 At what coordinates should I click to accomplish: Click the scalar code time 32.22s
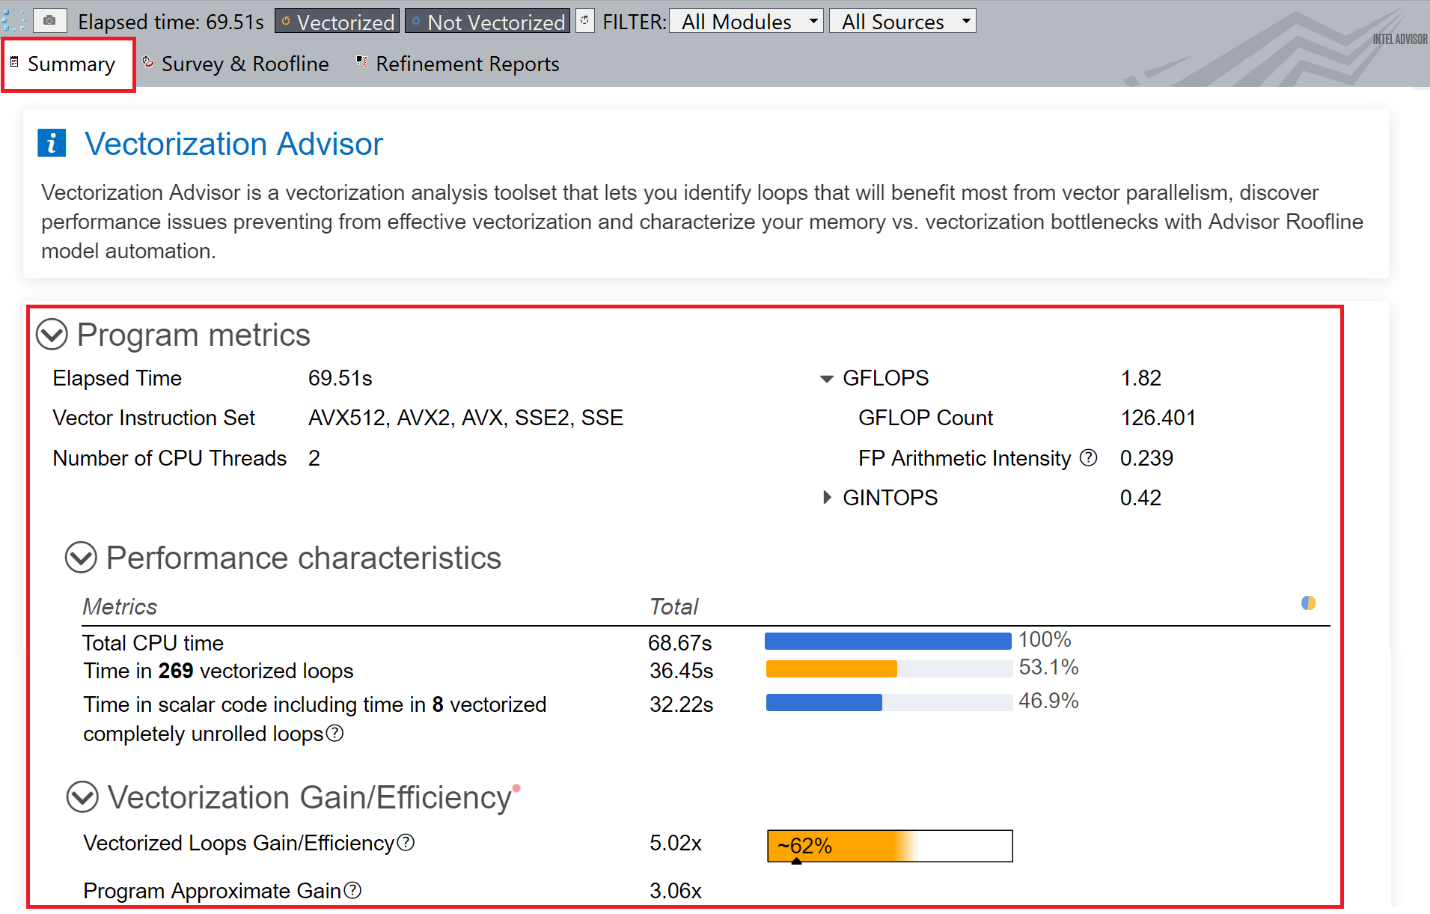coord(682,705)
